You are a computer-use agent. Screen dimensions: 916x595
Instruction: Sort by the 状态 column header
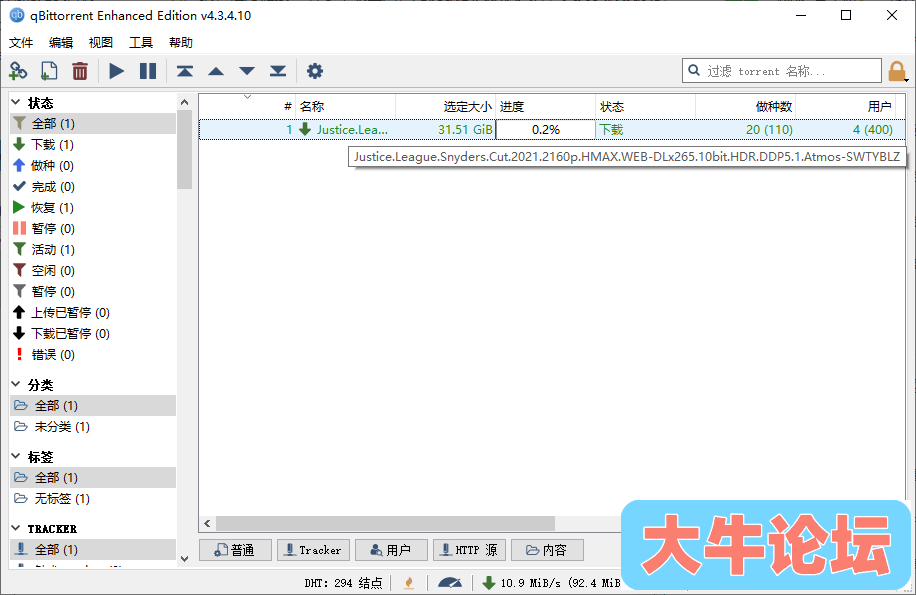[646, 106]
